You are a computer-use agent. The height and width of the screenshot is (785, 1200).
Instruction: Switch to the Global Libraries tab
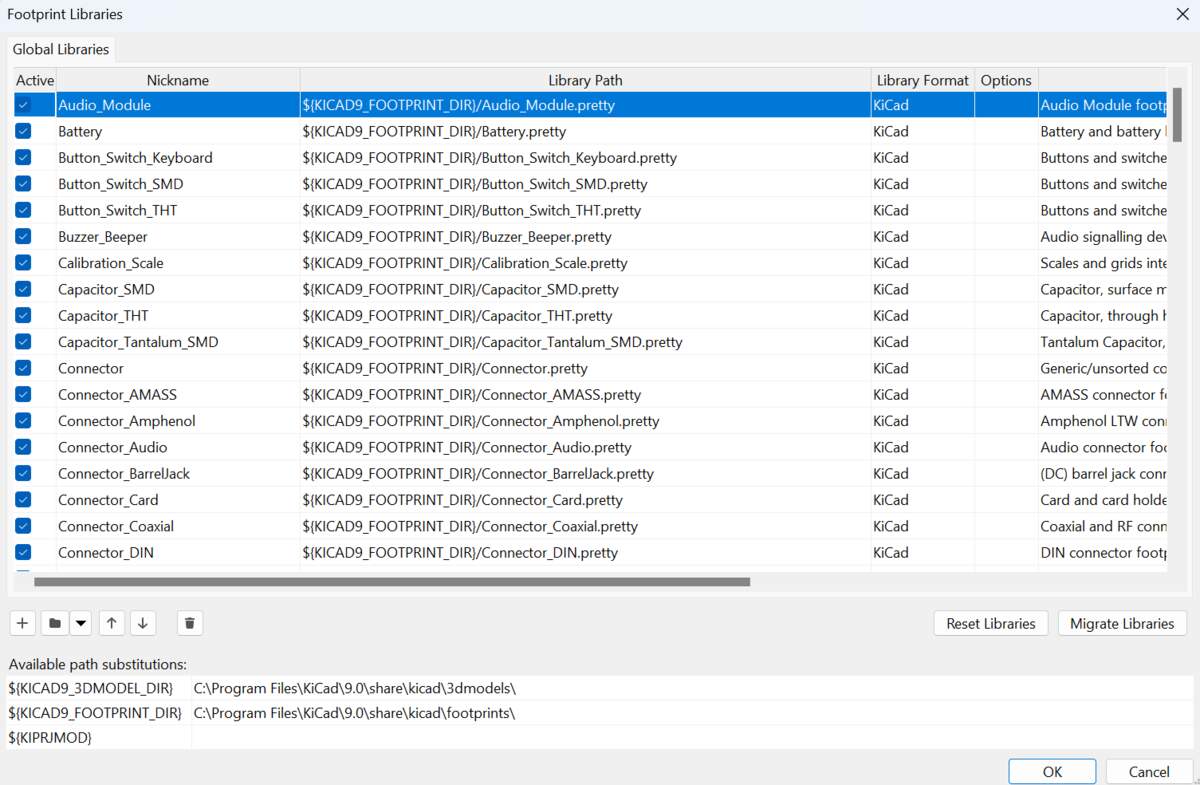click(x=61, y=48)
